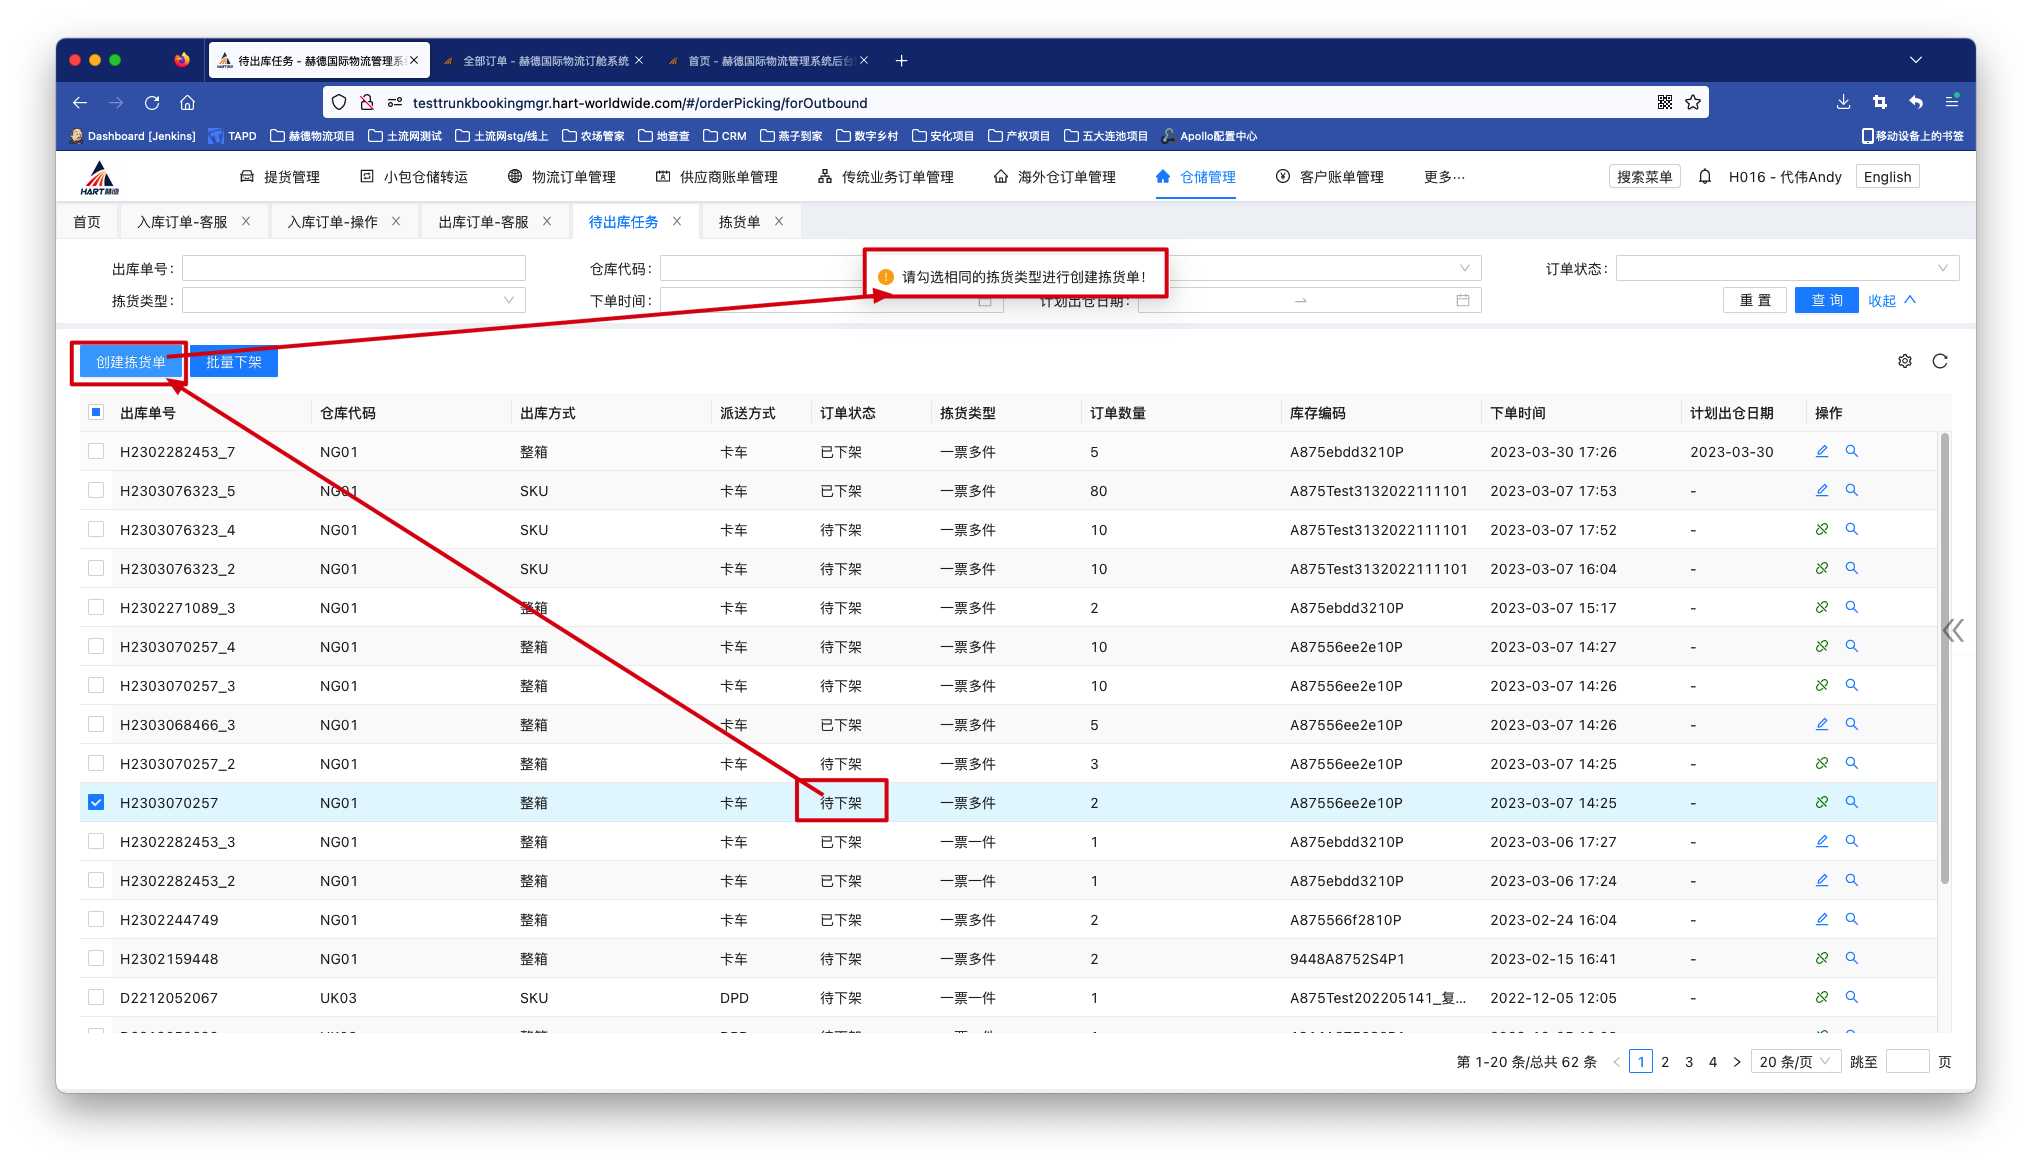The image size is (2032, 1167).
Task: Check the H2302244749 row checkbox
Action: click(96, 919)
